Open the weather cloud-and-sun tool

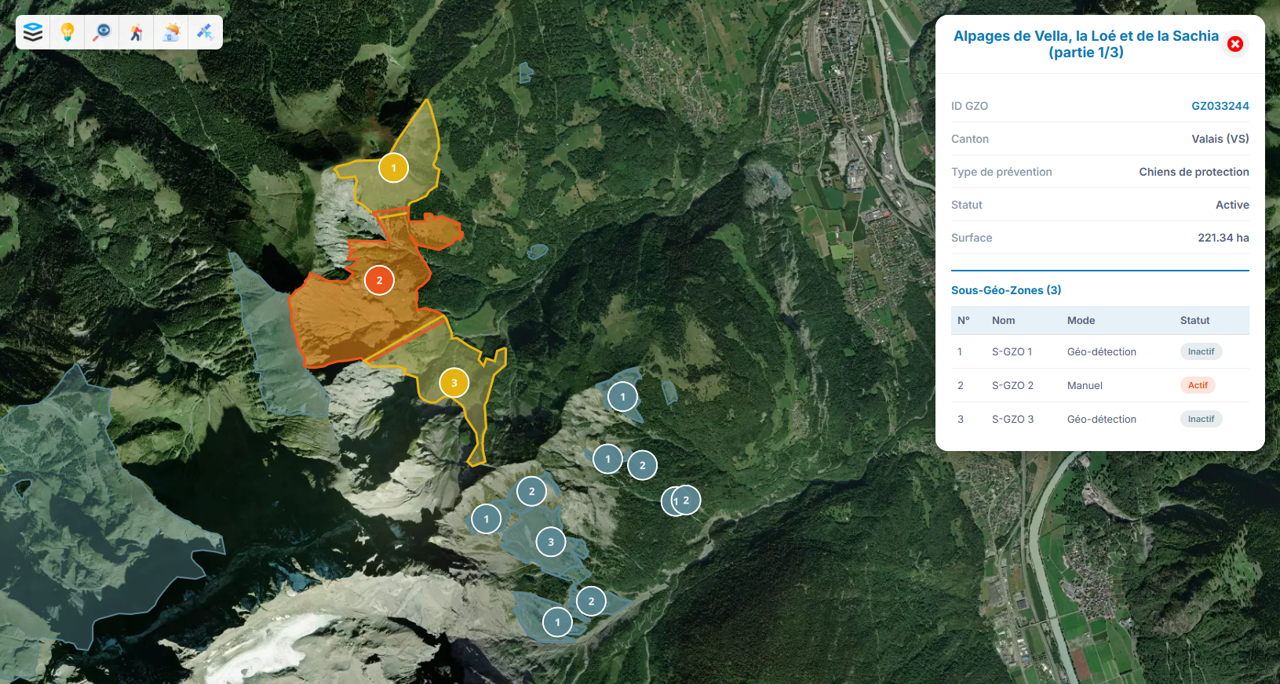pyautogui.click(x=171, y=32)
